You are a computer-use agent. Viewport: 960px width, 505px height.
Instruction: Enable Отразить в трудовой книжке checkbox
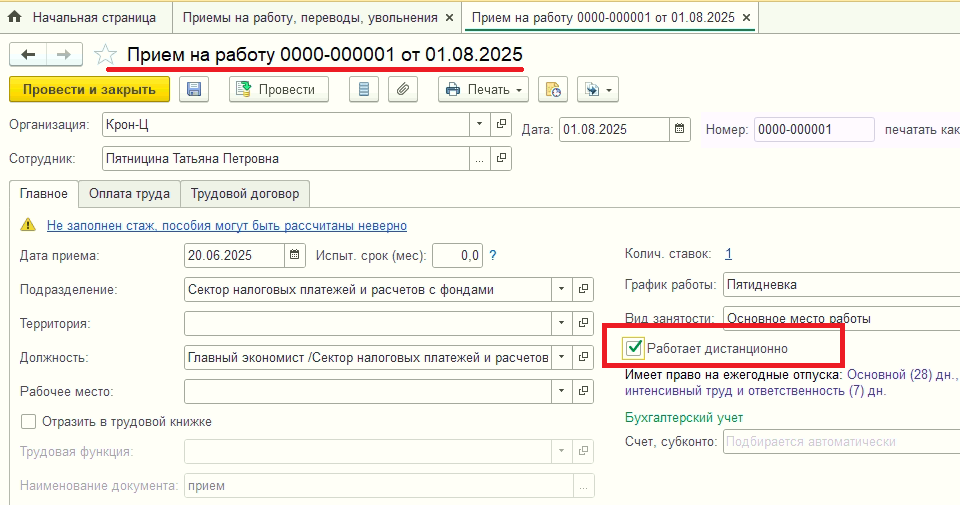(x=28, y=422)
